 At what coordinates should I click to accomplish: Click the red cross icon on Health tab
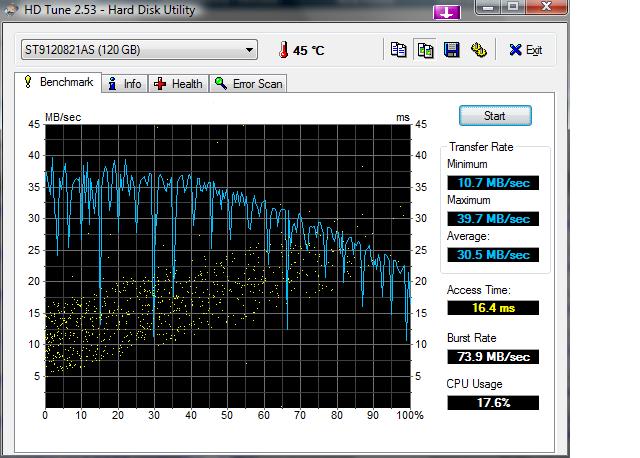point(160,84)
